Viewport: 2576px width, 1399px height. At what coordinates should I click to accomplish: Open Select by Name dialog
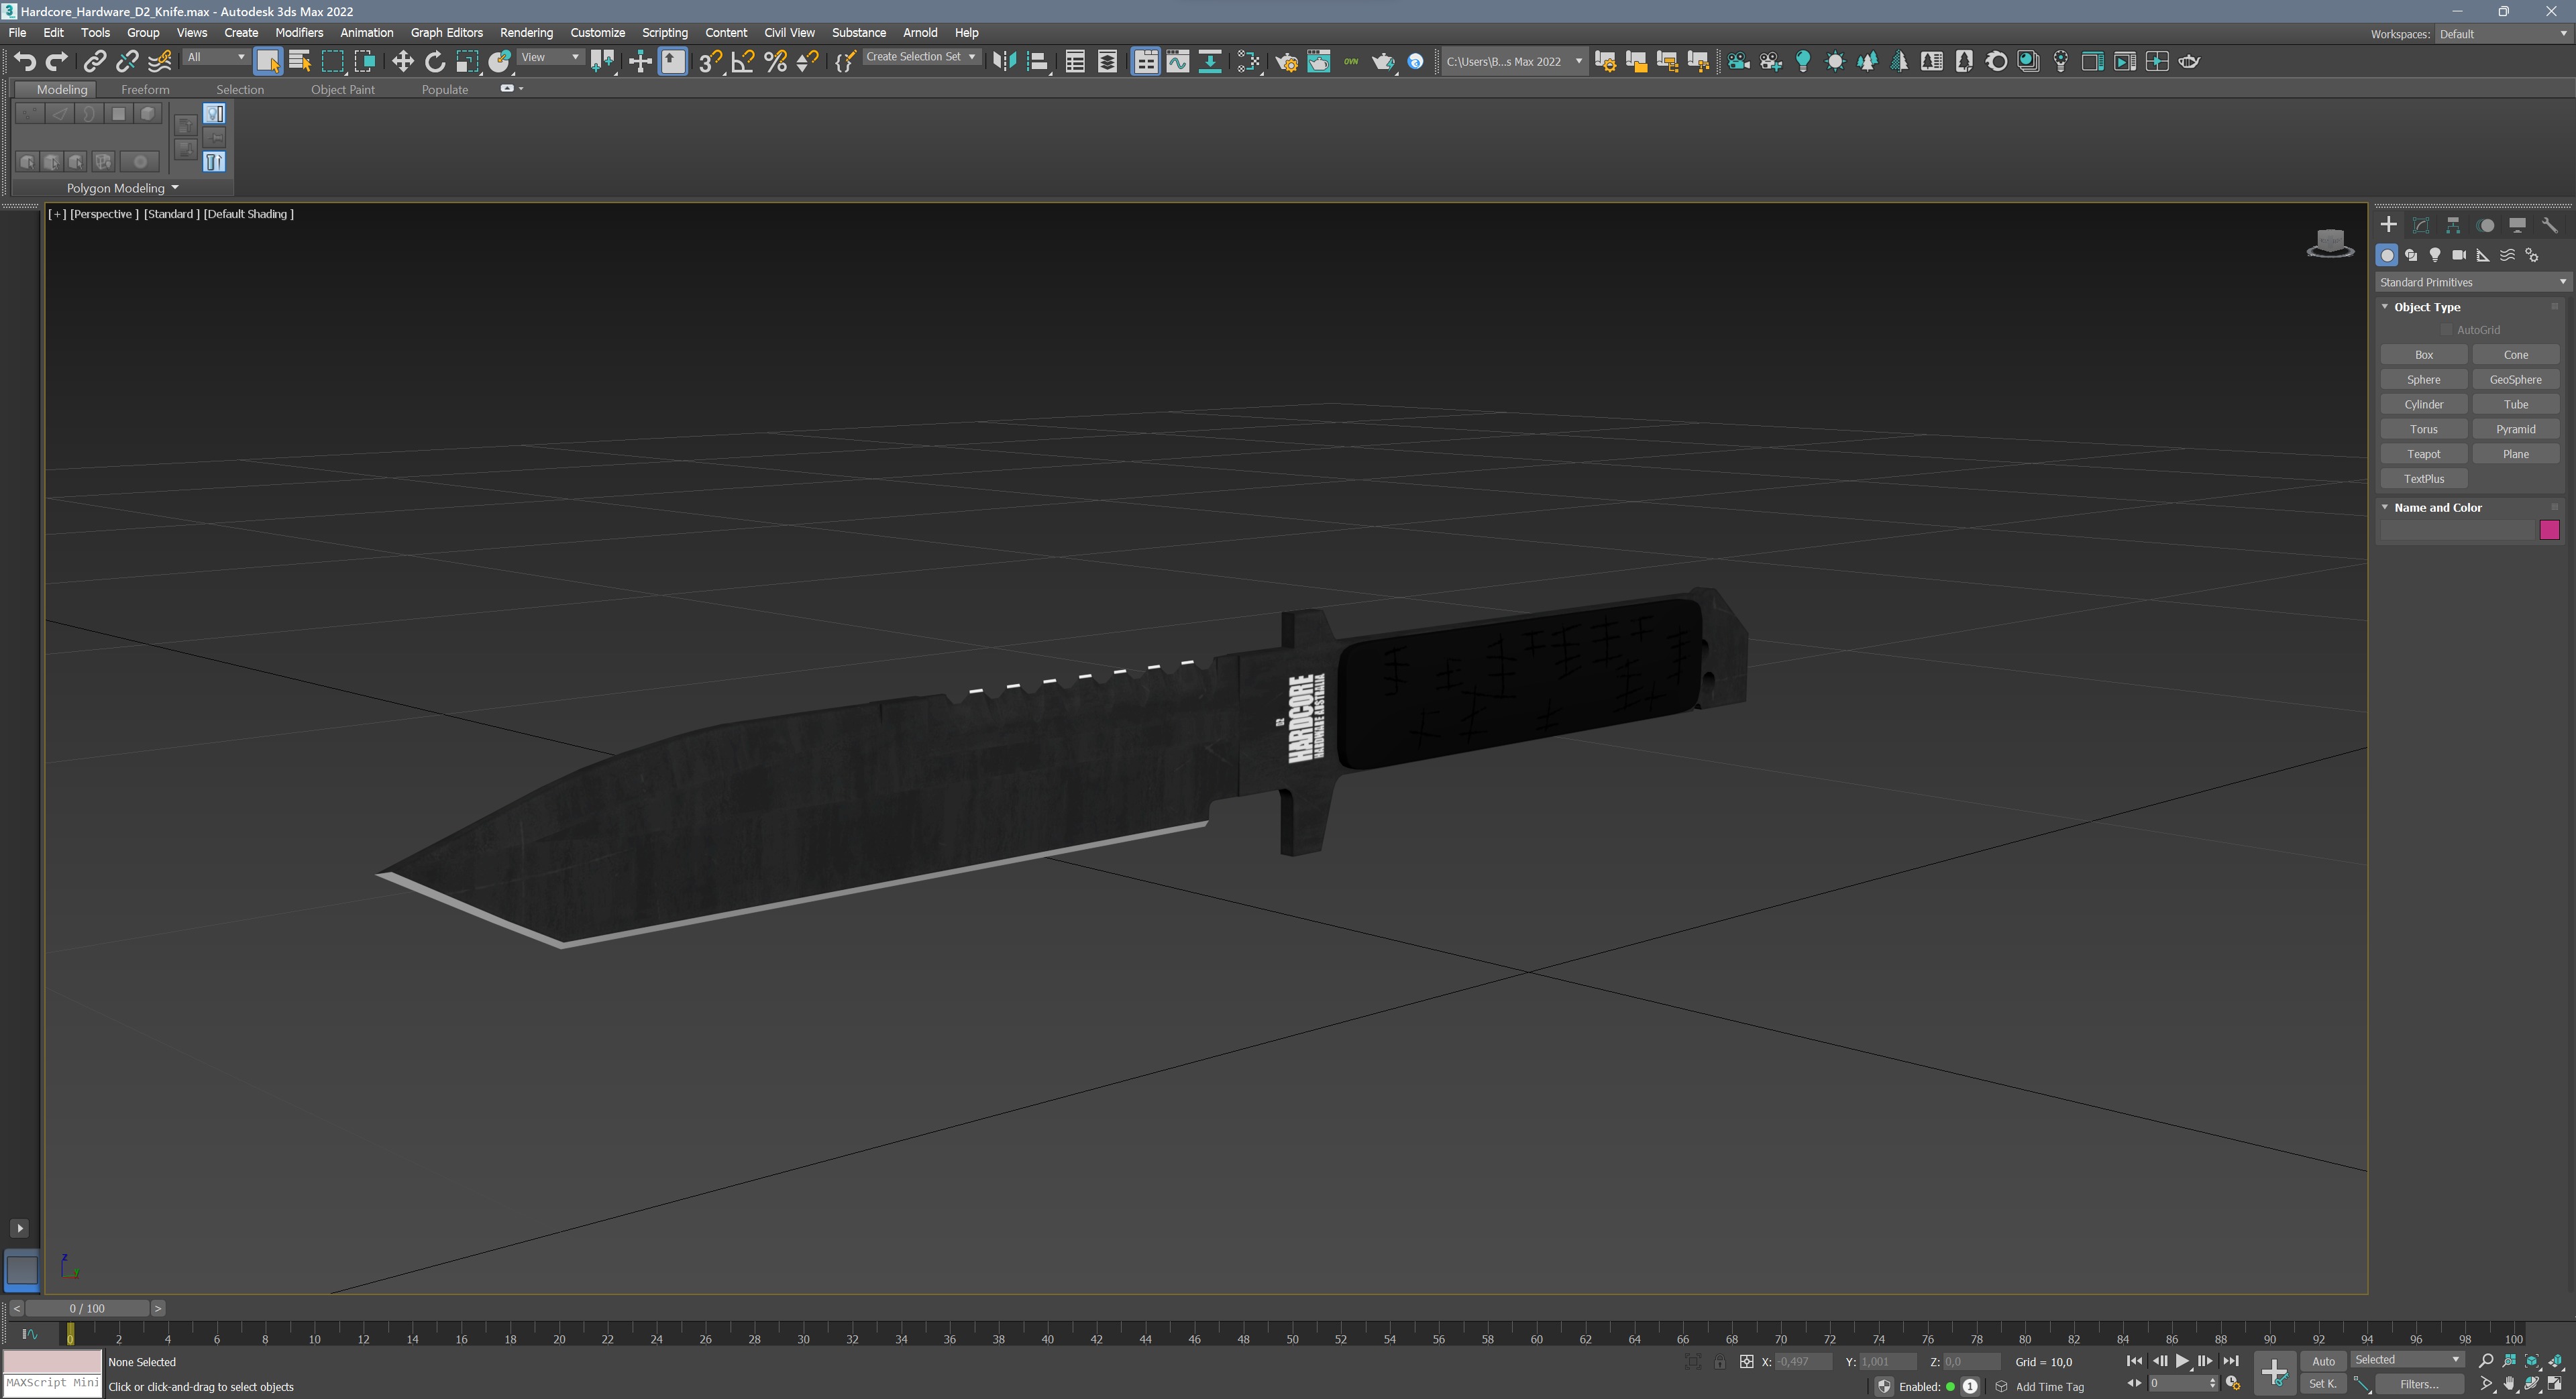tap(300, 62)
